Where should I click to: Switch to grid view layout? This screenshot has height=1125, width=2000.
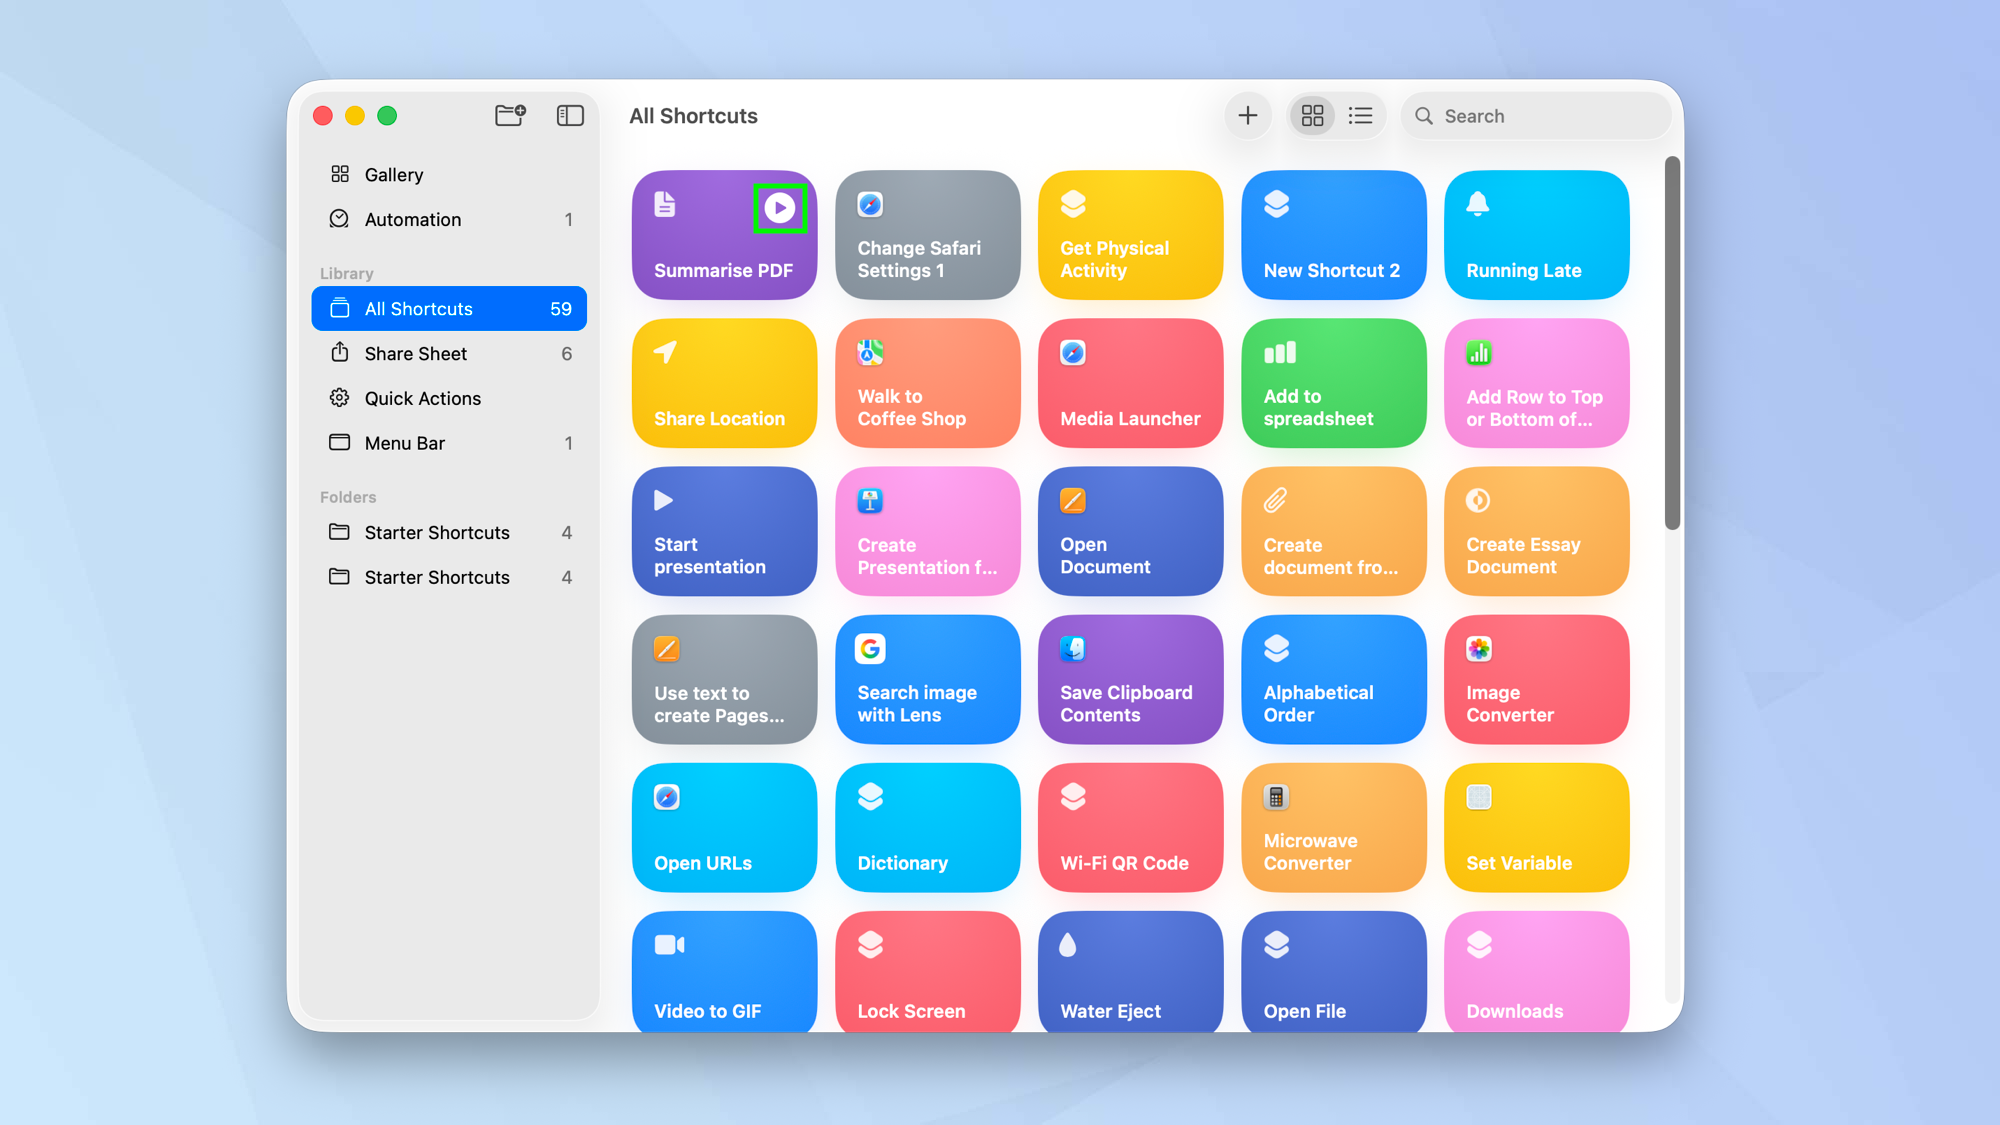(x=1312, y=115)
